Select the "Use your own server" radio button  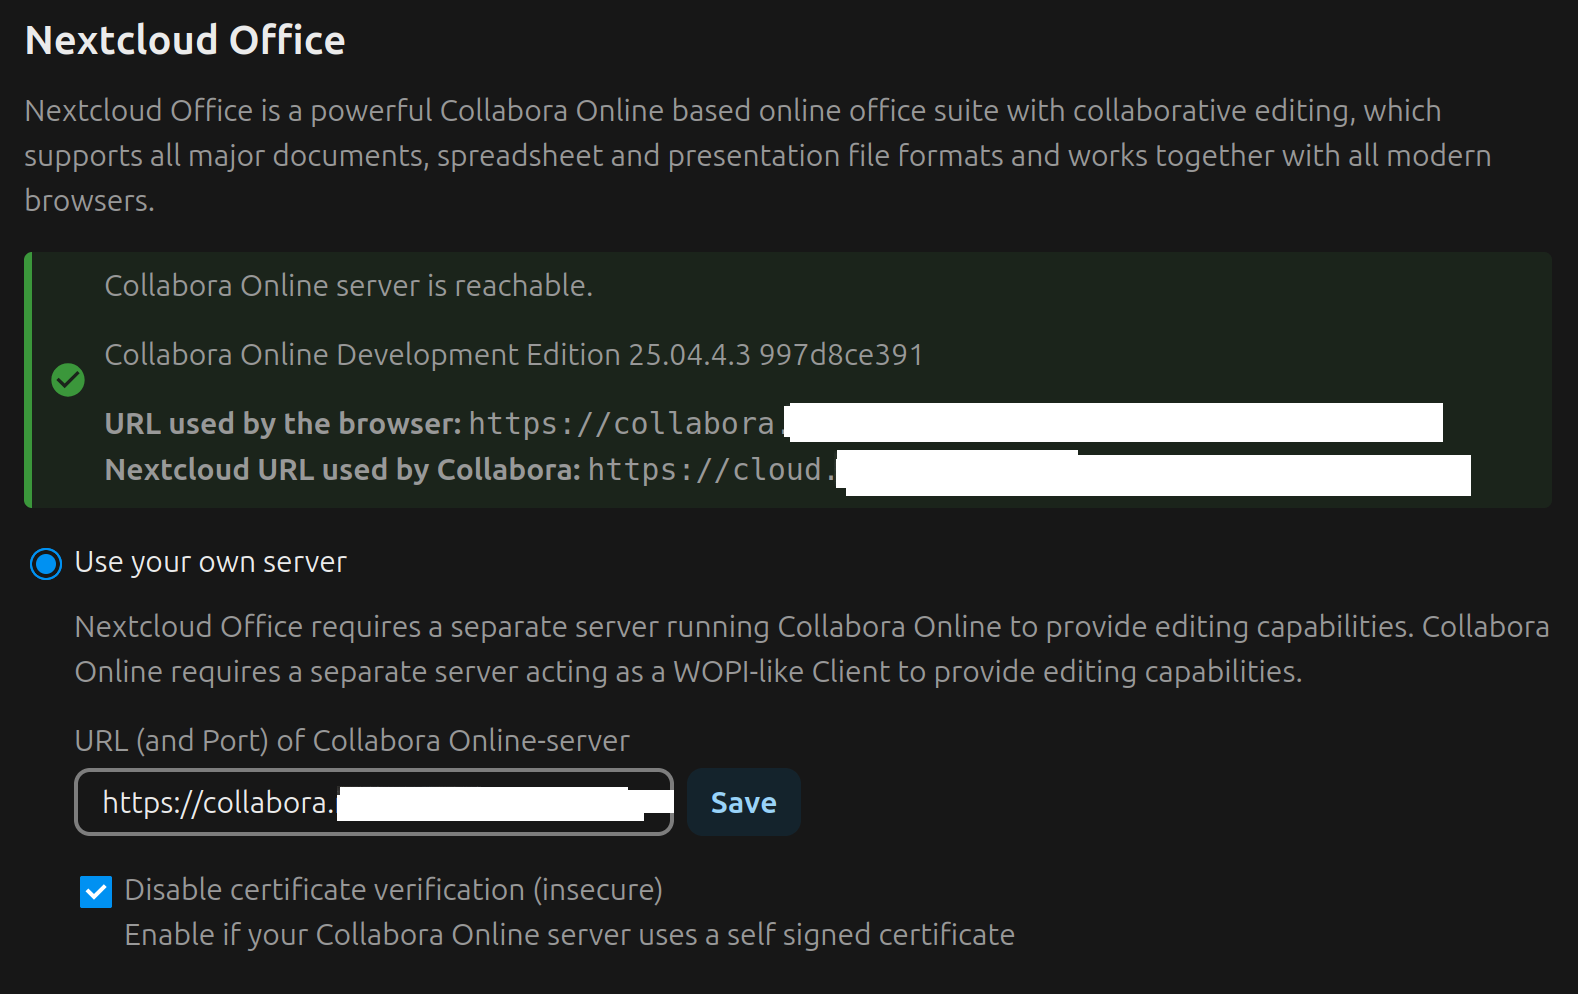click(x=46, y=564)
